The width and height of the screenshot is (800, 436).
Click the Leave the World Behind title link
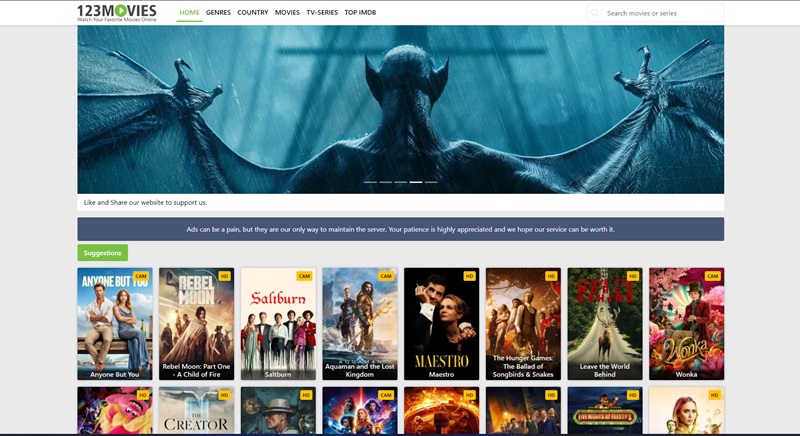click(605, 370)
